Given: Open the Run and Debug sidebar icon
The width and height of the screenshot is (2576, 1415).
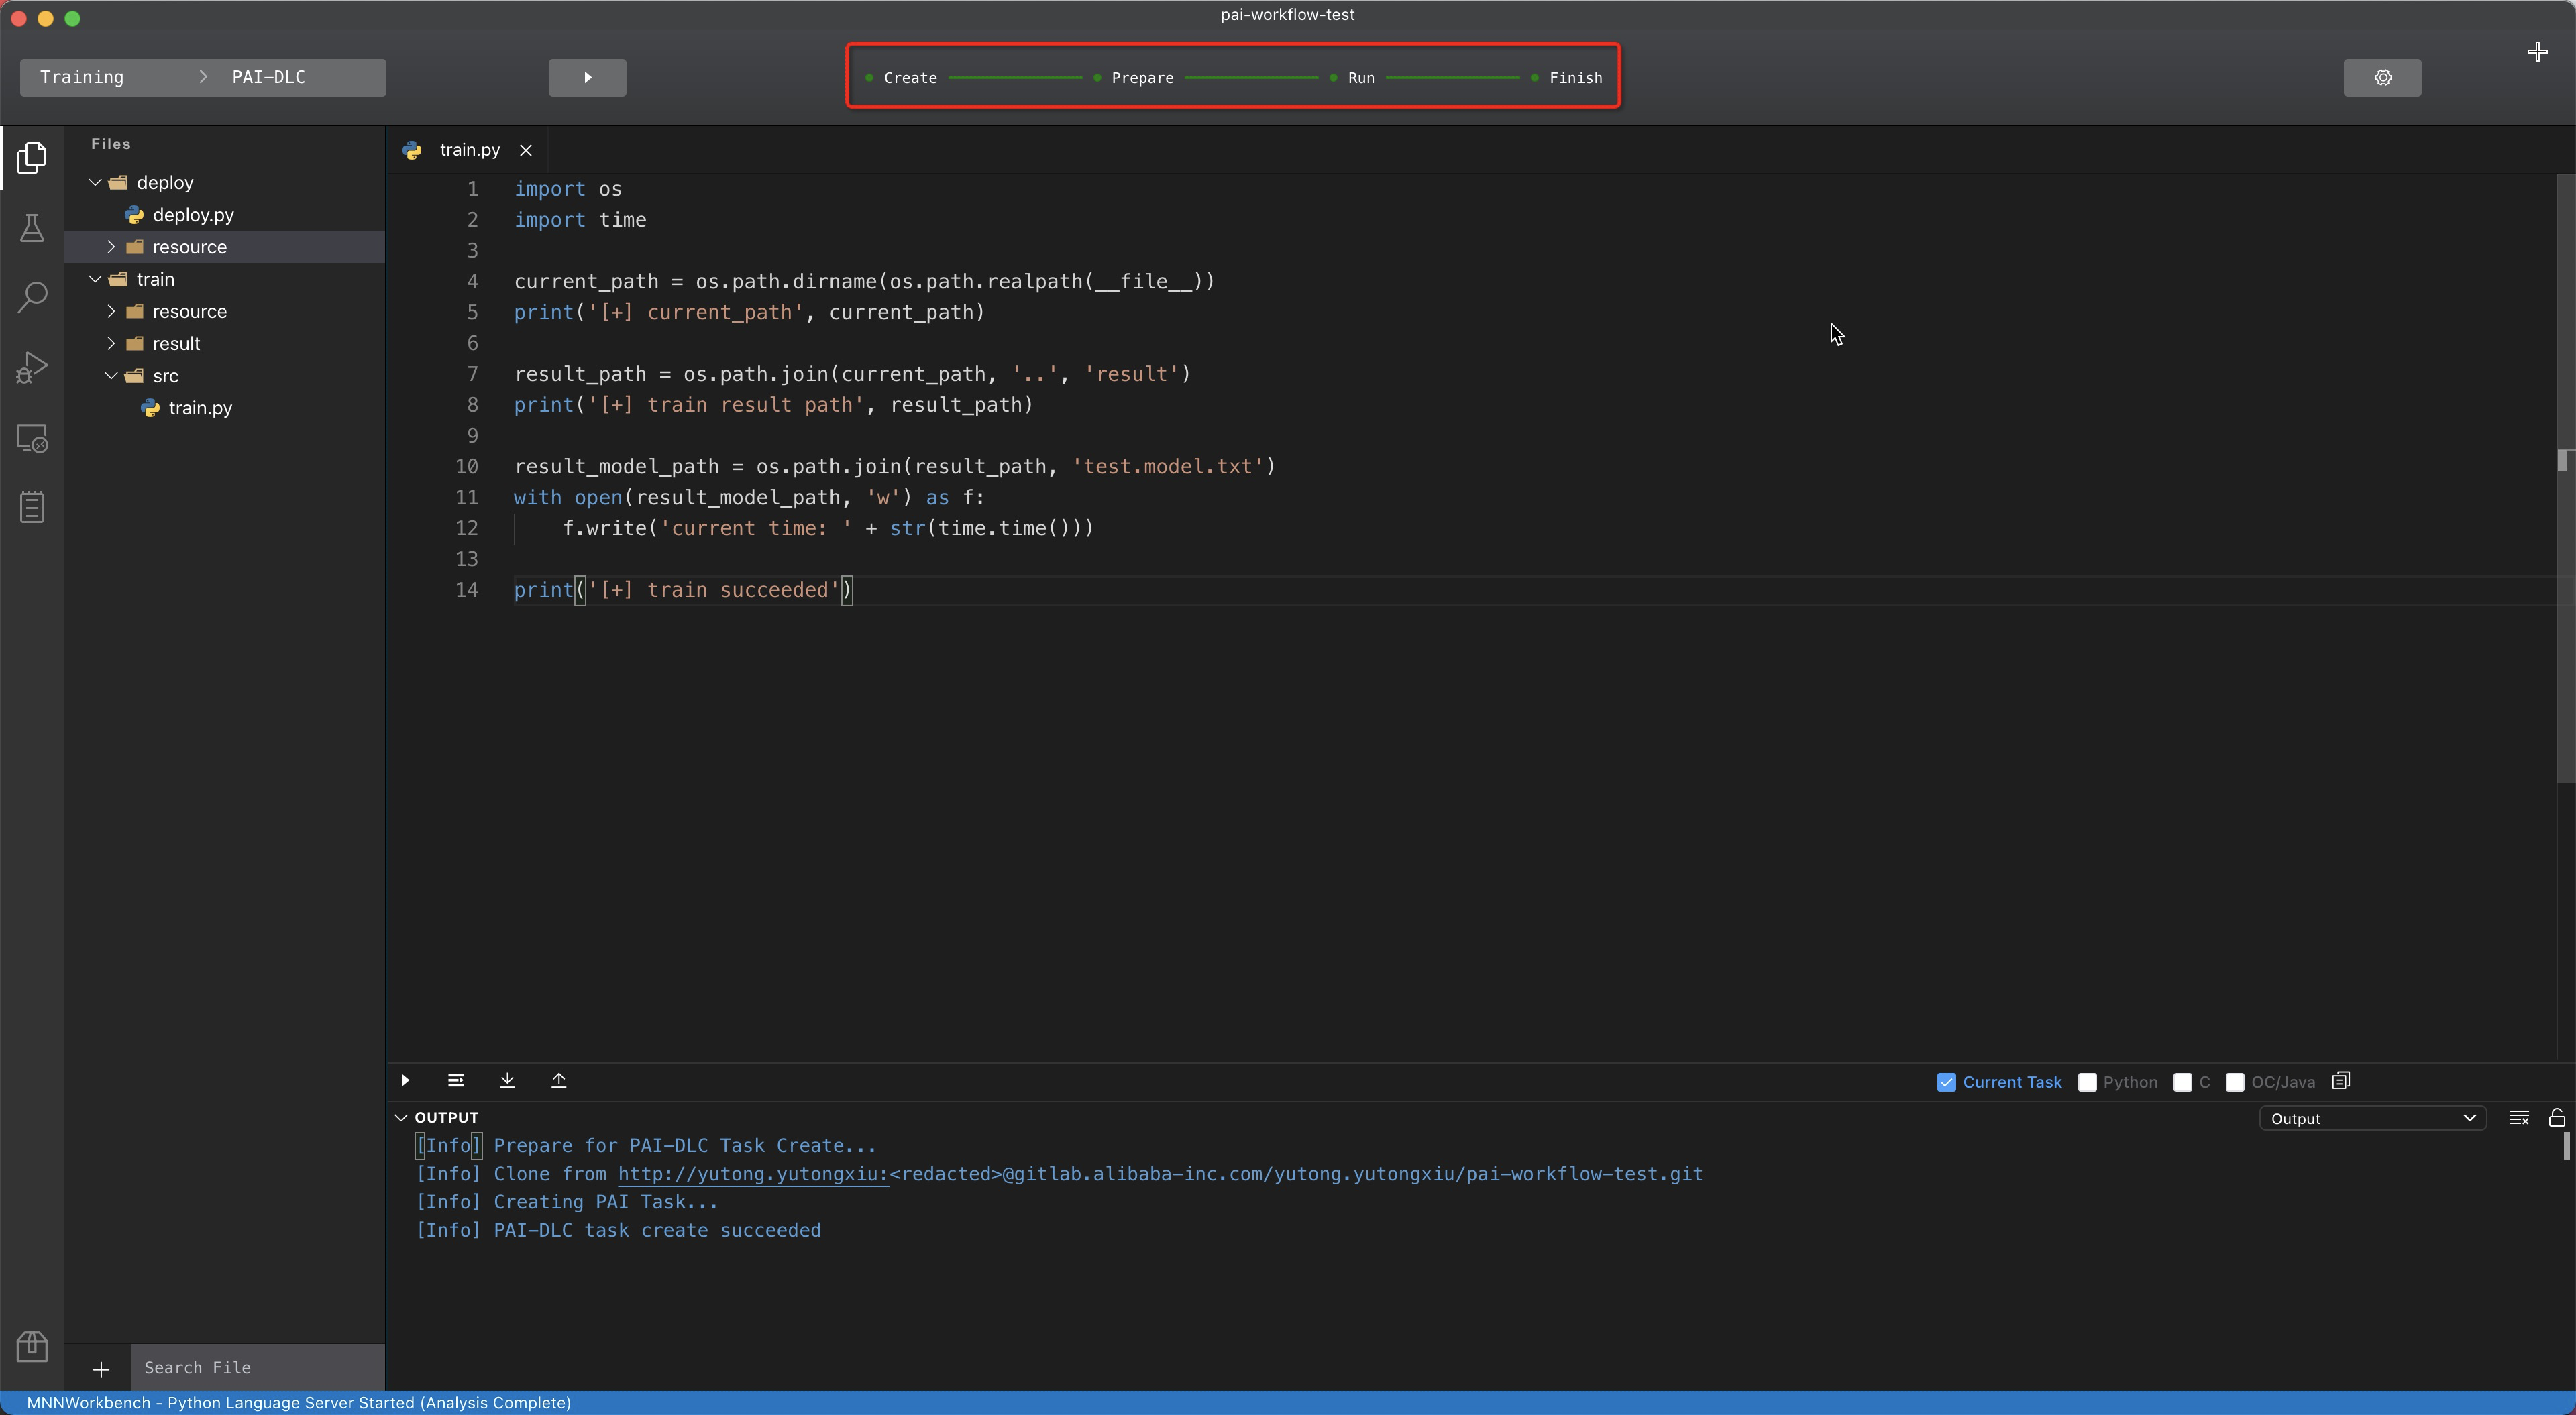Looking at the screenshot, I should pos(32,367).
